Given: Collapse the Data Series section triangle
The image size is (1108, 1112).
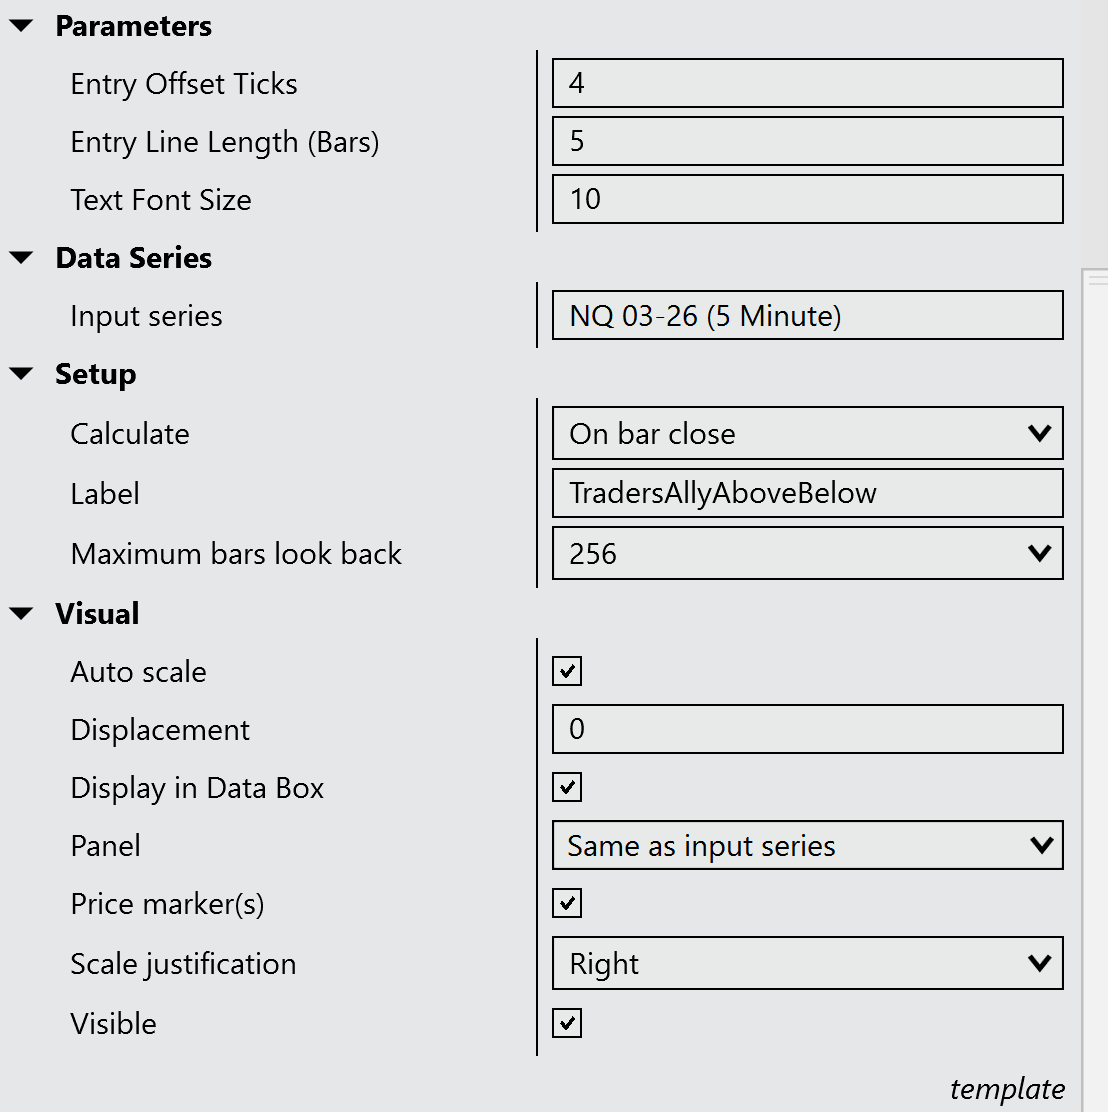Looking at the screenshot, I should 21,259.
